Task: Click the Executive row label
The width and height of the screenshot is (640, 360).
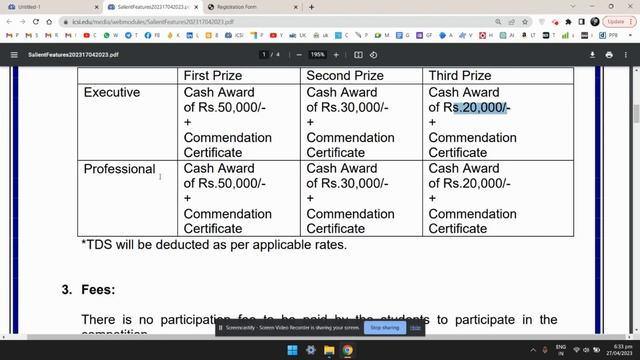Action: pyautogui.click(x=112, y=92)
